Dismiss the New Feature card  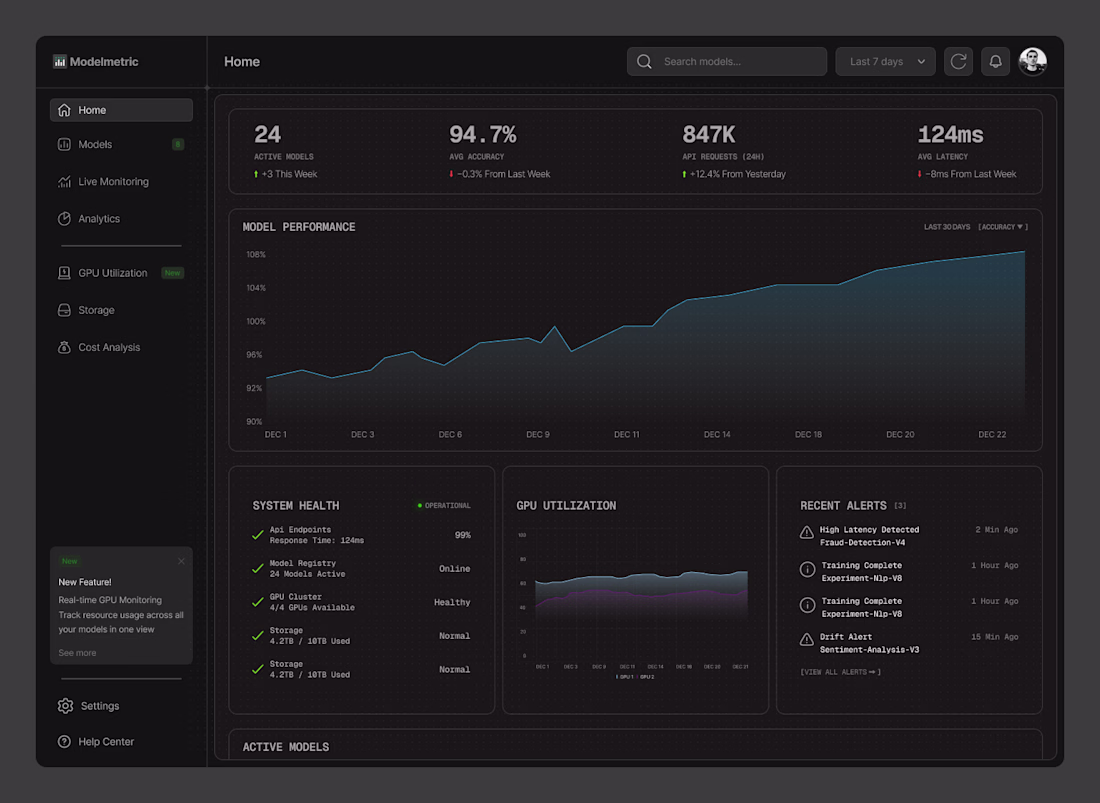coord(181,561)
